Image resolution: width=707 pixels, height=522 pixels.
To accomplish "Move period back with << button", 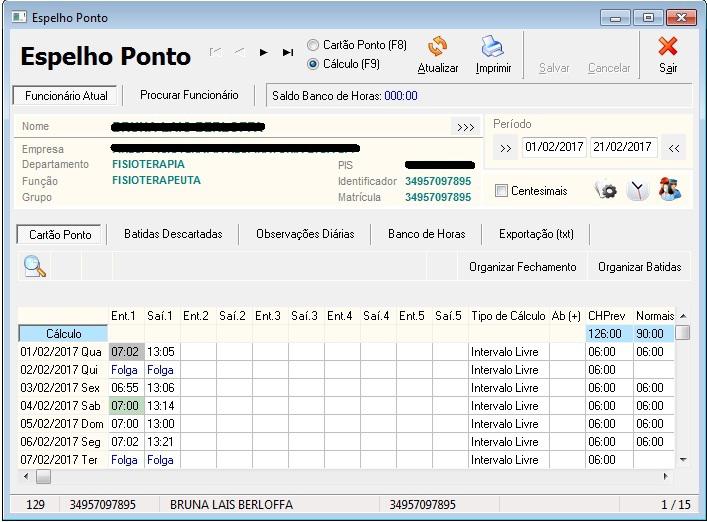I will (674, 147).
